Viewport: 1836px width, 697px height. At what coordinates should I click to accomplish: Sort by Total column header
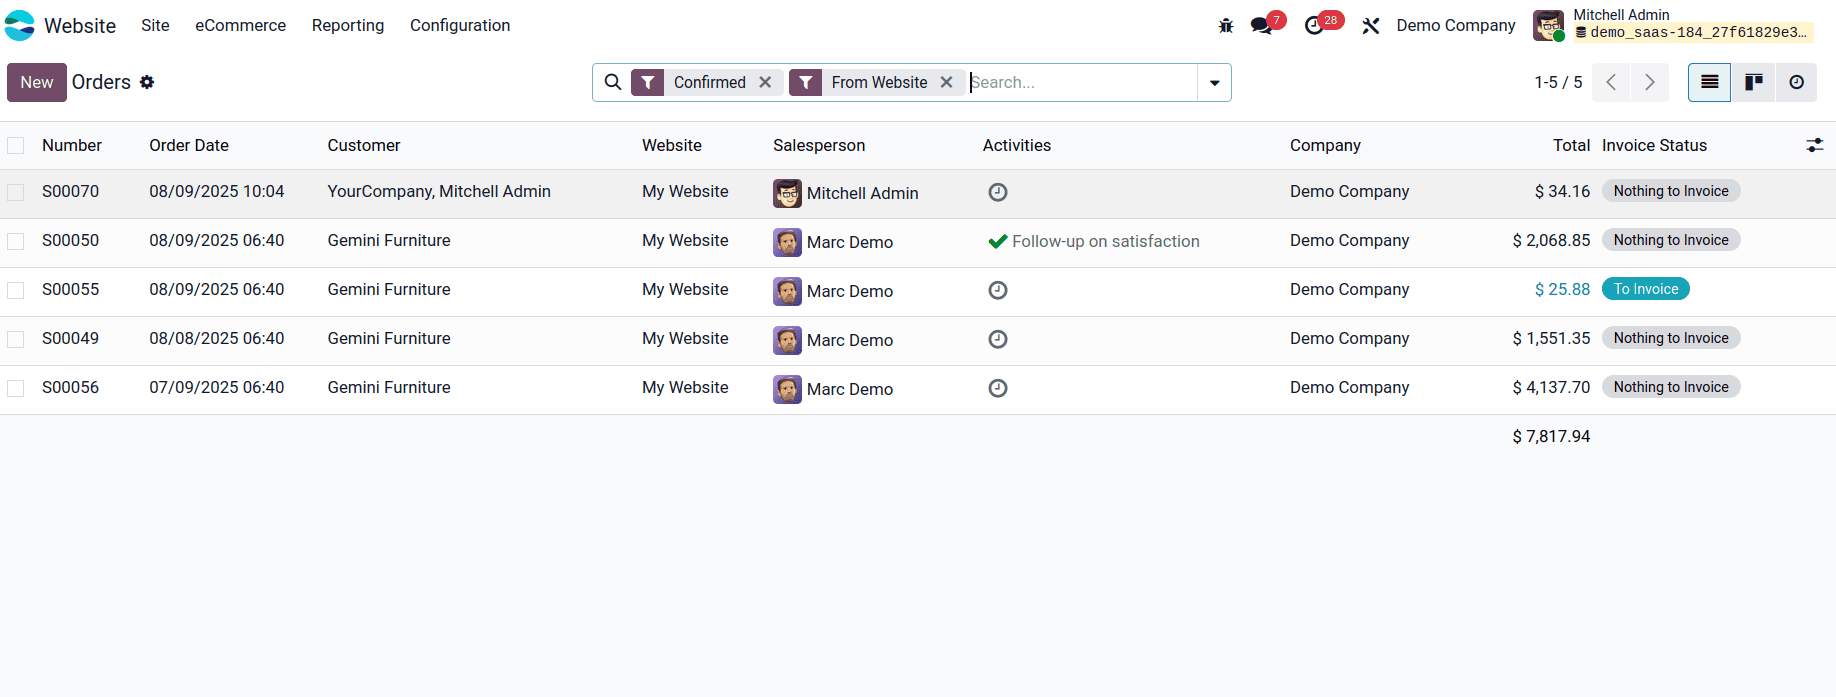point(1571,145)
